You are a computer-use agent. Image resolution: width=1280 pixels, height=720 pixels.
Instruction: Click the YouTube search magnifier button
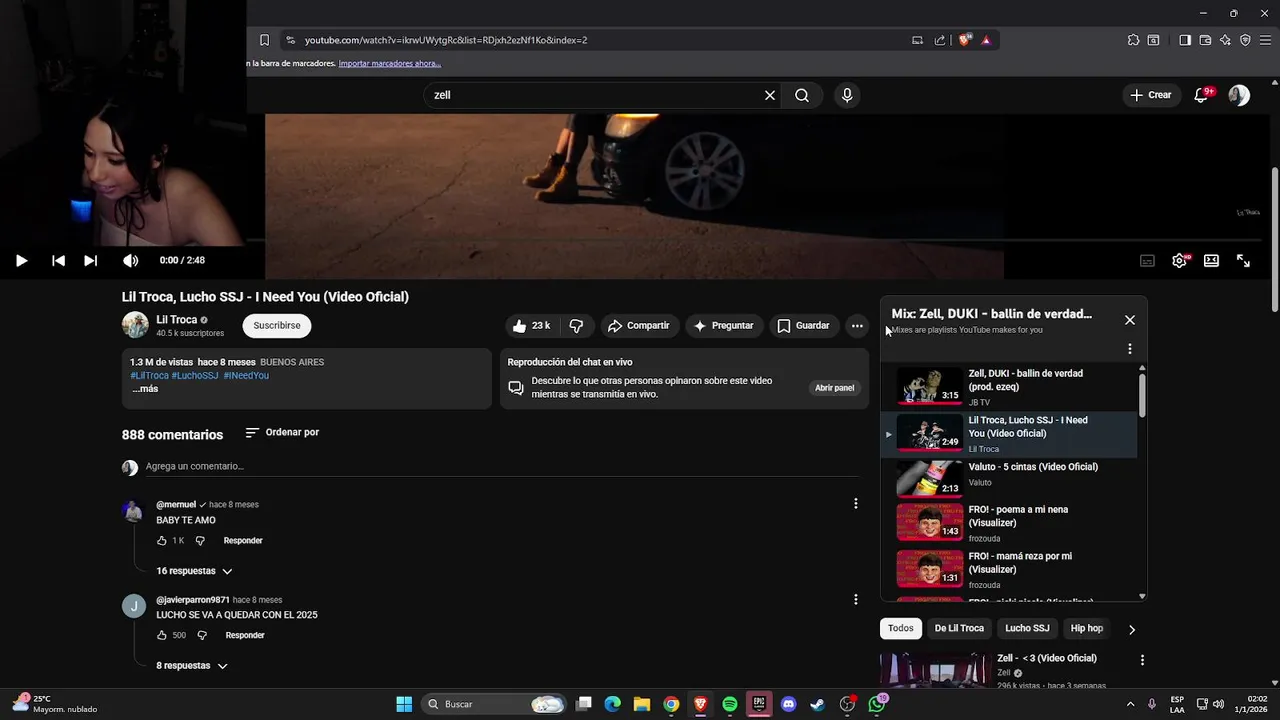tap(802, 95)
